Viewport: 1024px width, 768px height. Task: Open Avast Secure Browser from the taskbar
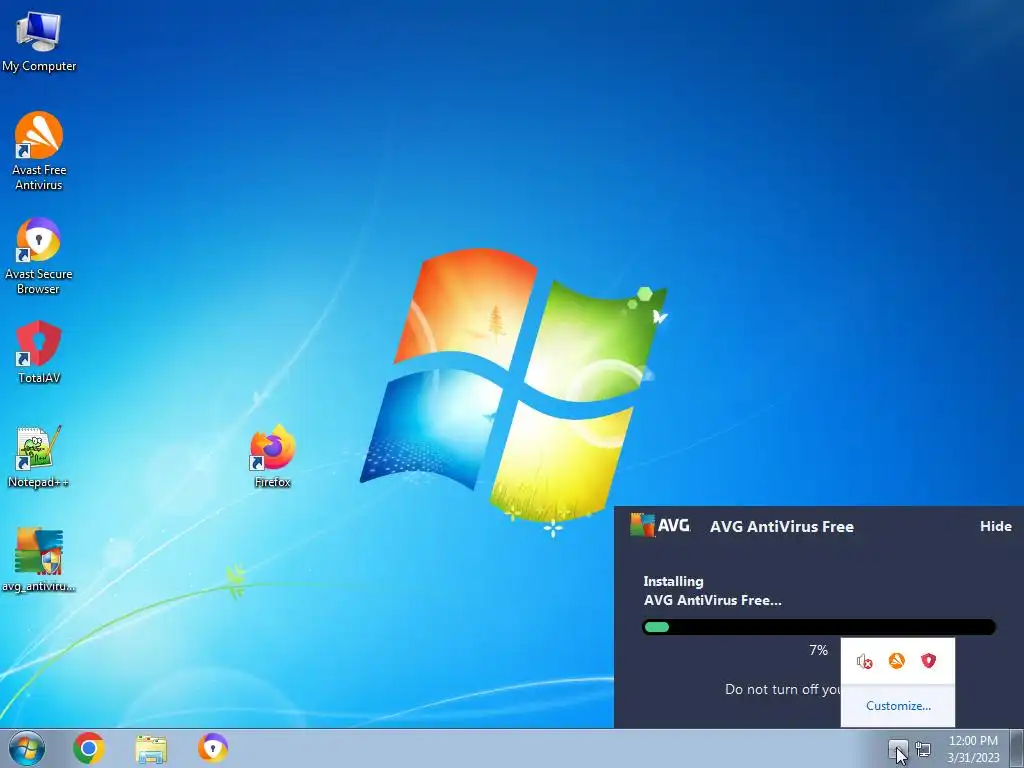point(213,748)
